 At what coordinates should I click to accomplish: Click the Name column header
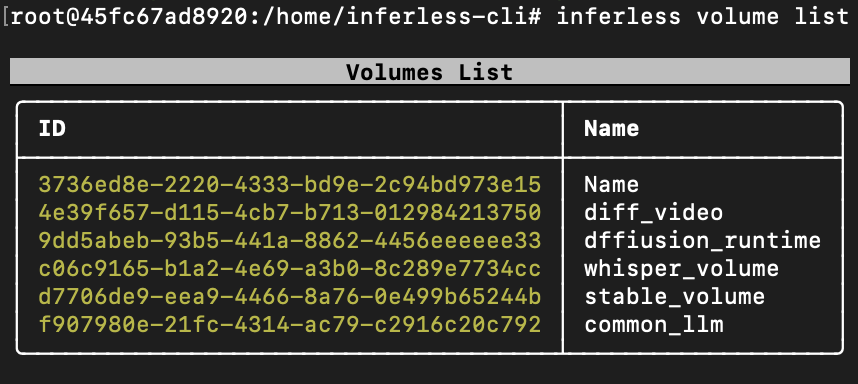click(x=611, y=129)
